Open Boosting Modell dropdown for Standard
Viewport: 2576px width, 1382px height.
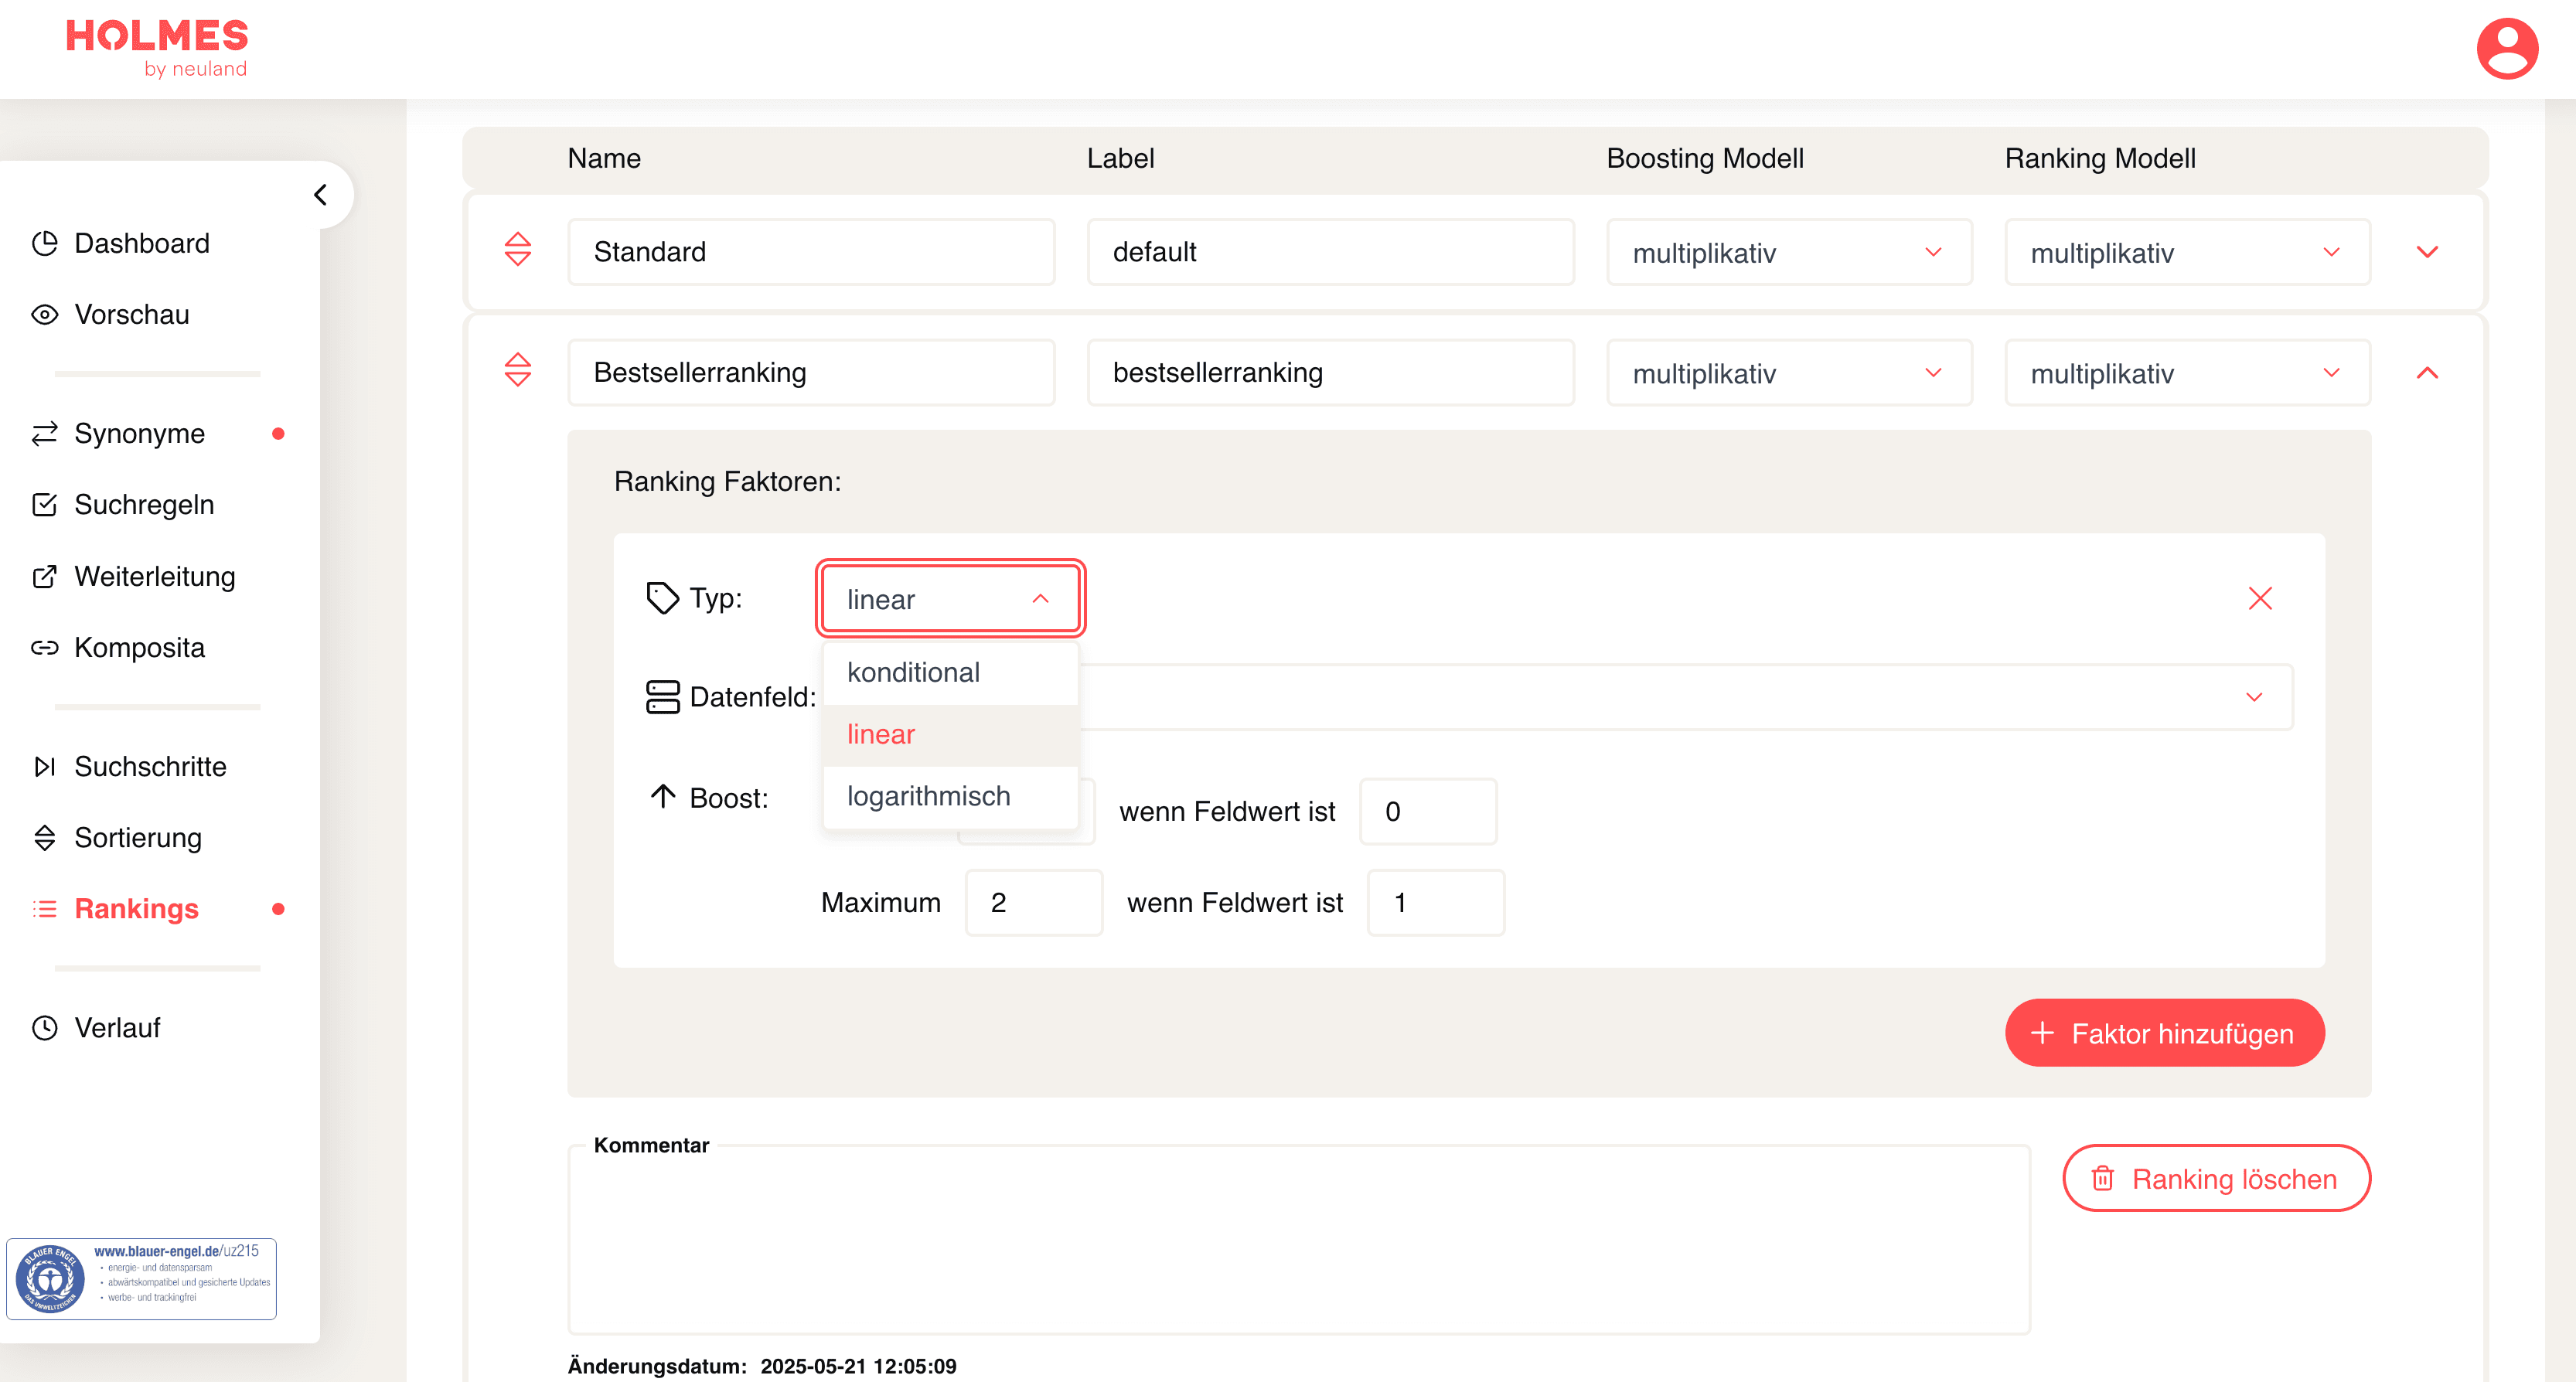[x=1788, y=252]
